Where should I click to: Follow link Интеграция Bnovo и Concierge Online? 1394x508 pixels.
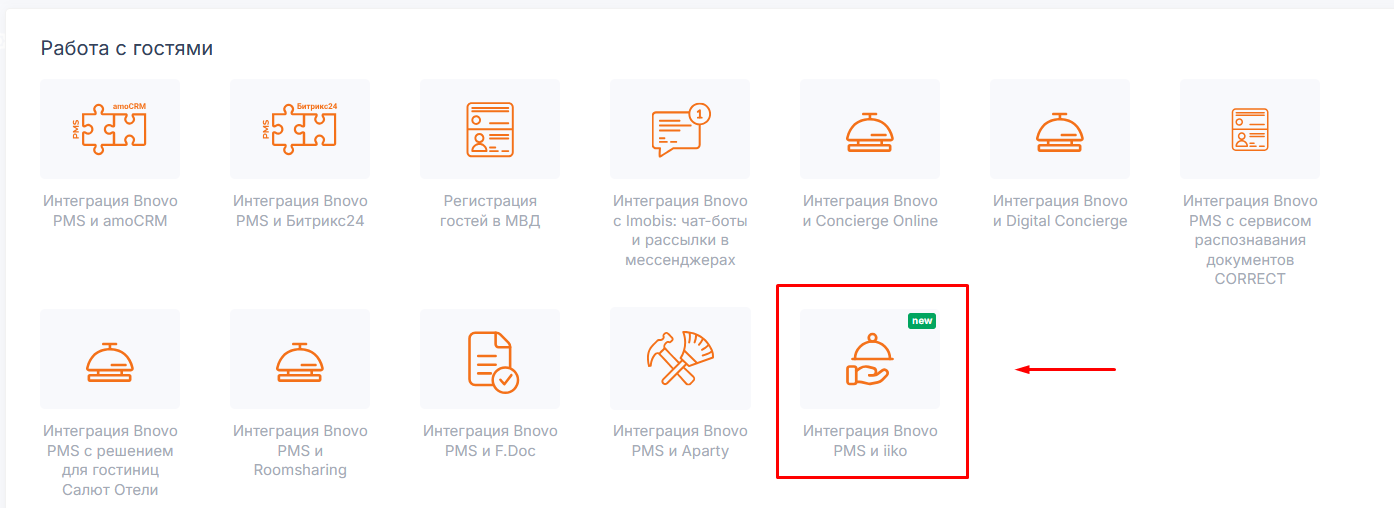coord(870,211)
